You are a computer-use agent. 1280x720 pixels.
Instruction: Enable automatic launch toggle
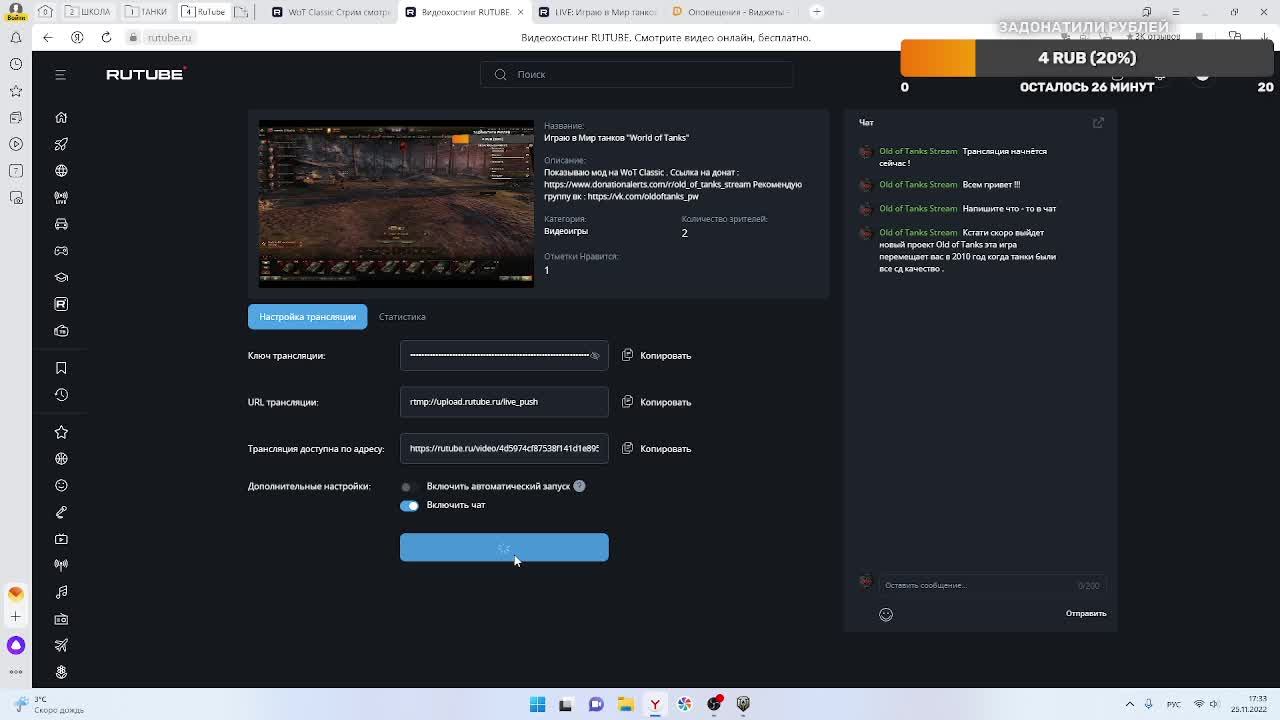(x=408, y=486)
